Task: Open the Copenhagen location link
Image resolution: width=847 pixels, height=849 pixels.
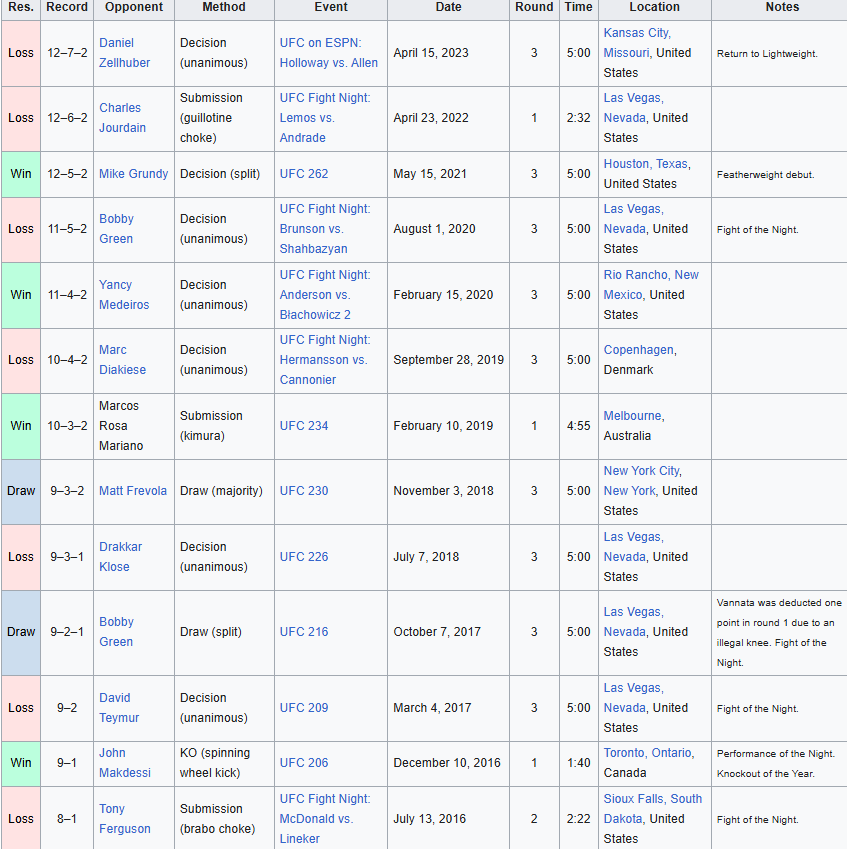Action: pos(638,350)
